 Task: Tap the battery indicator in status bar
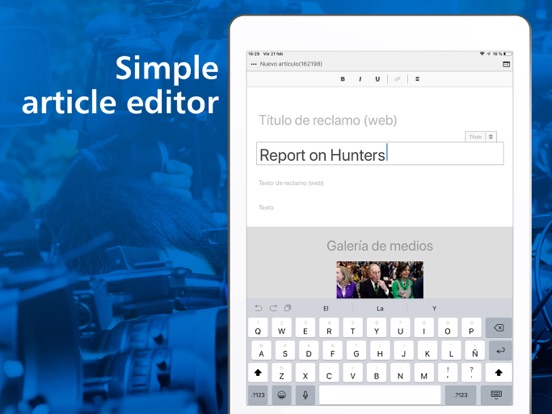(507, 54)
